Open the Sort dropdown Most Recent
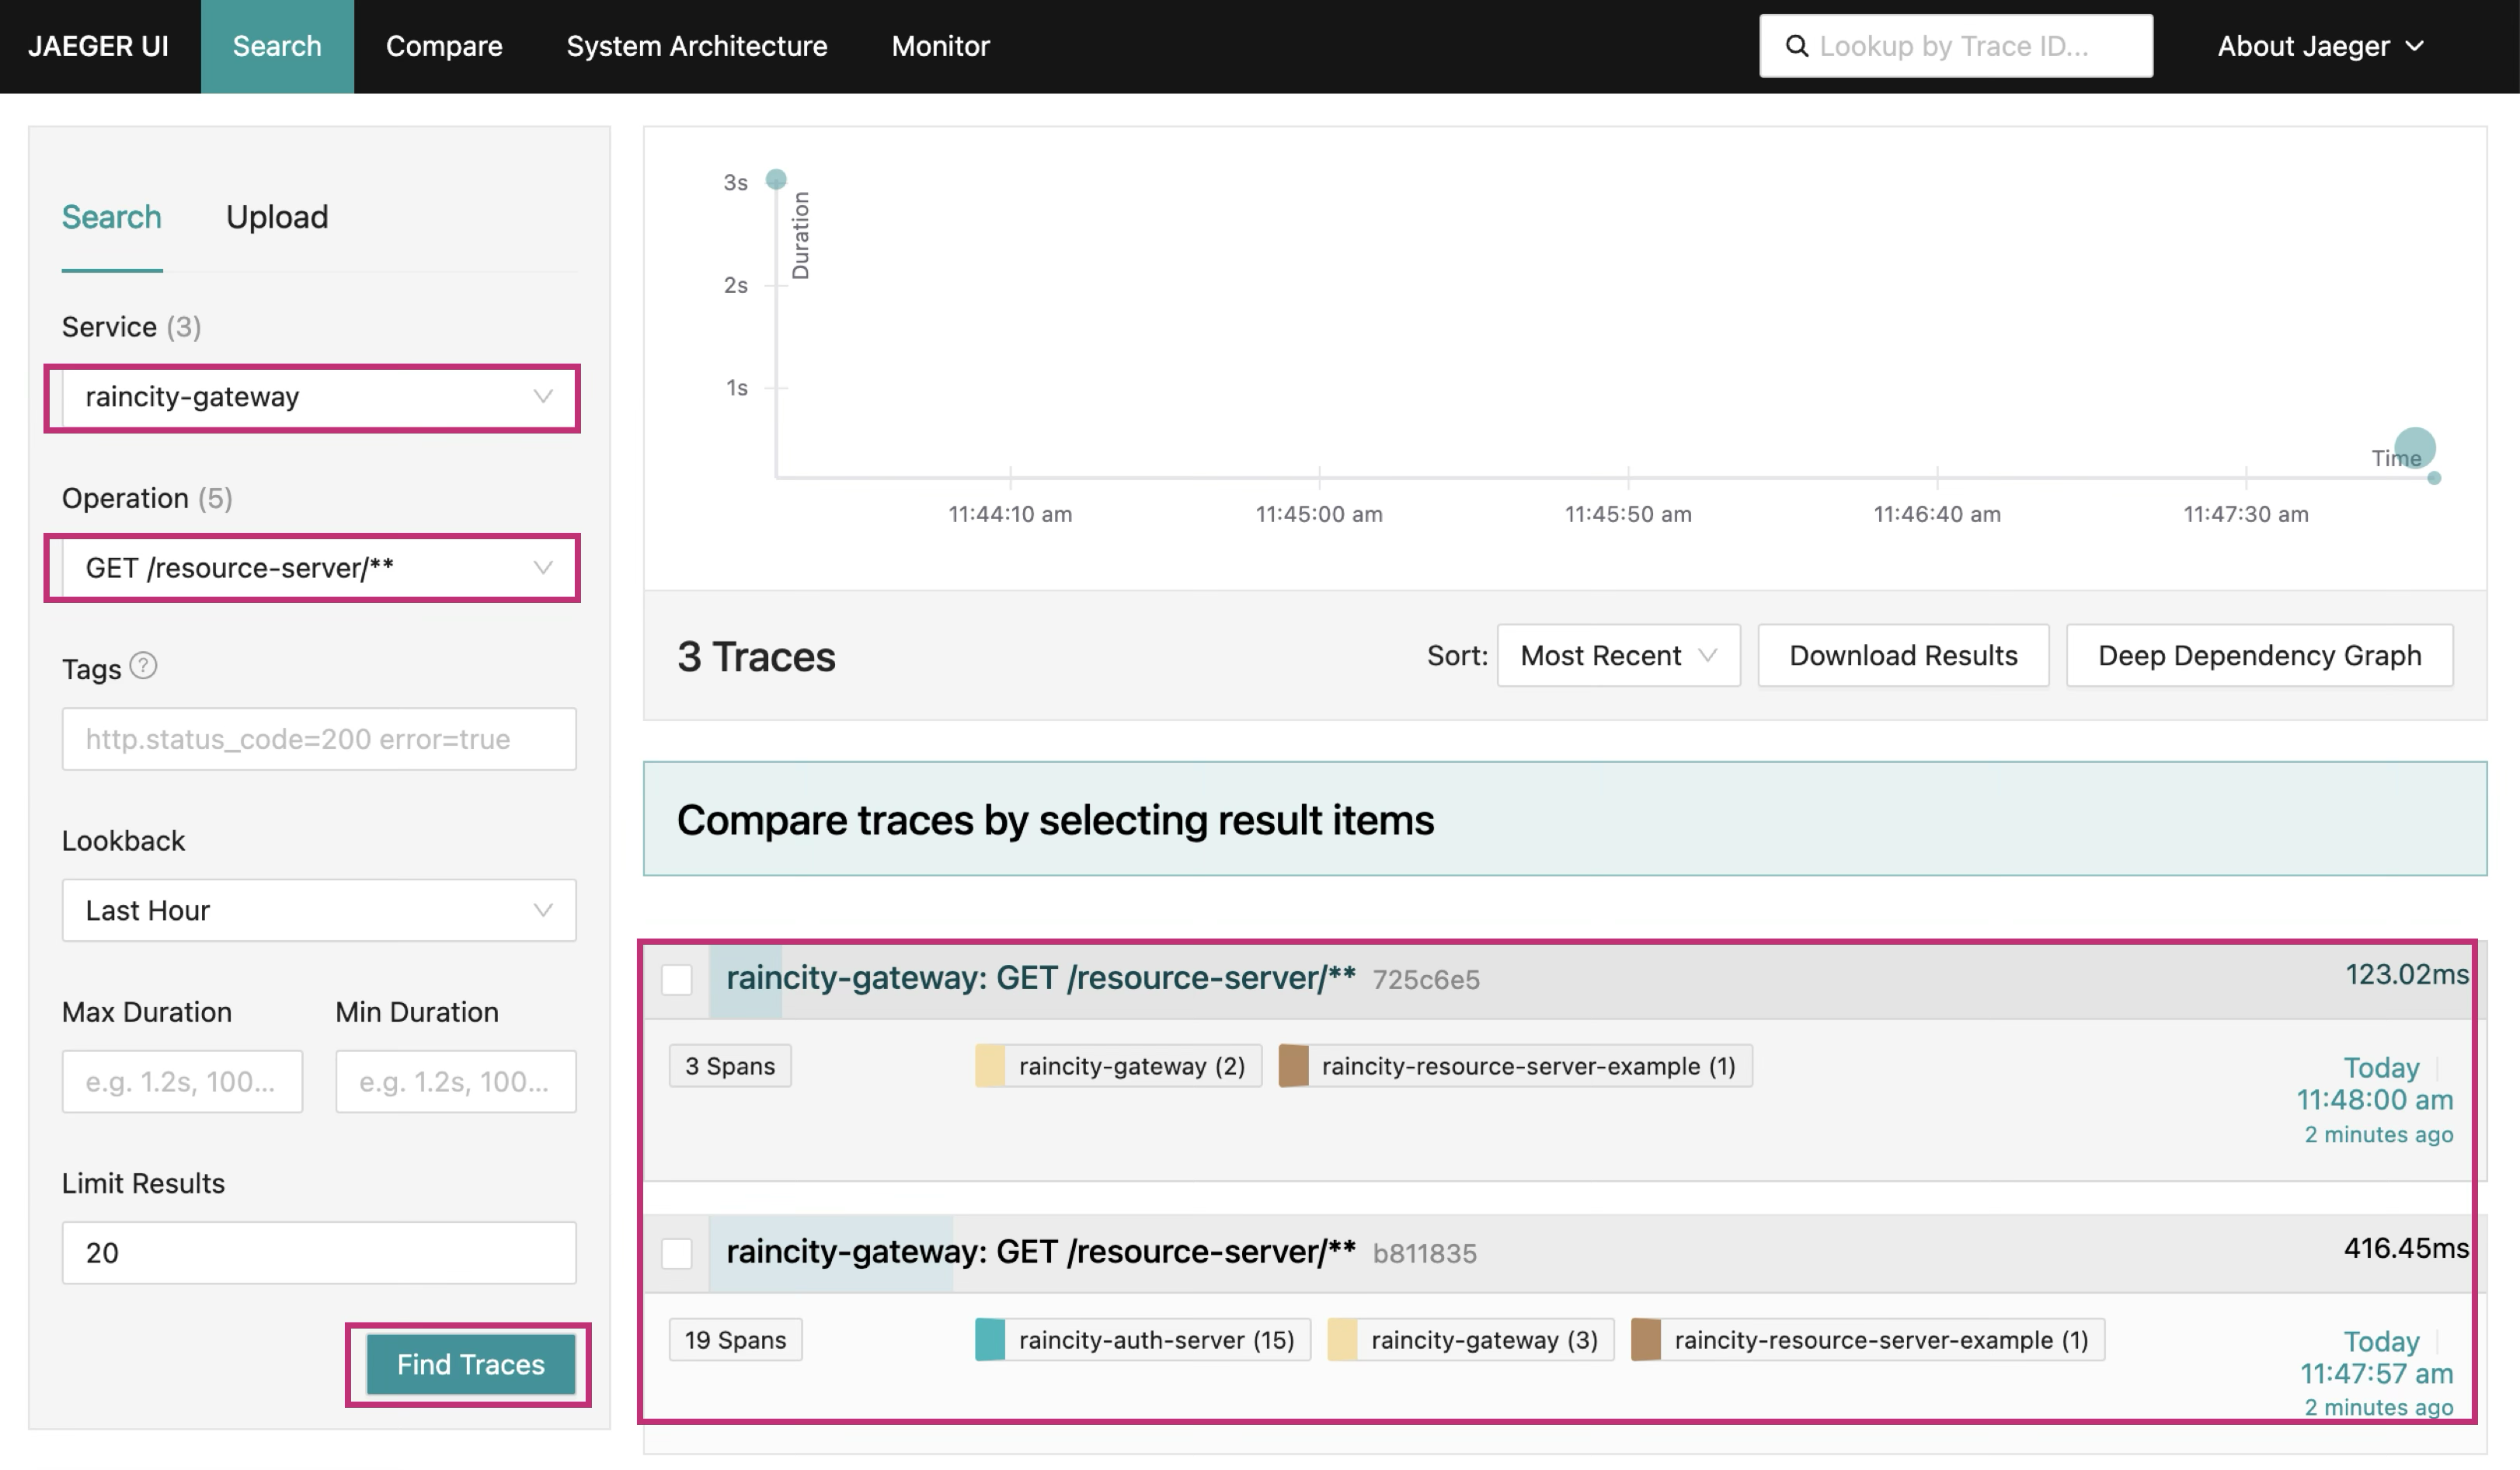The image size is (2520, 1470). point(1618,655)
